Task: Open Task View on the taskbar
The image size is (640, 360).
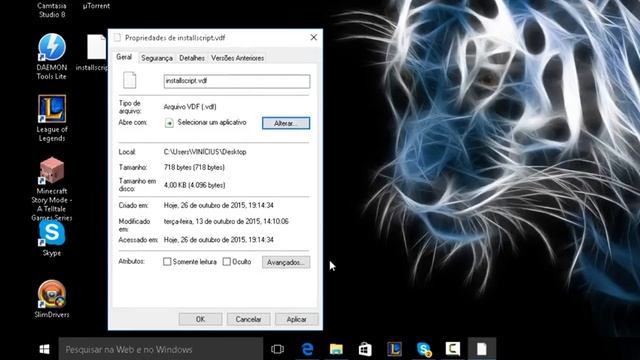Action: click(x=277, y=349)
